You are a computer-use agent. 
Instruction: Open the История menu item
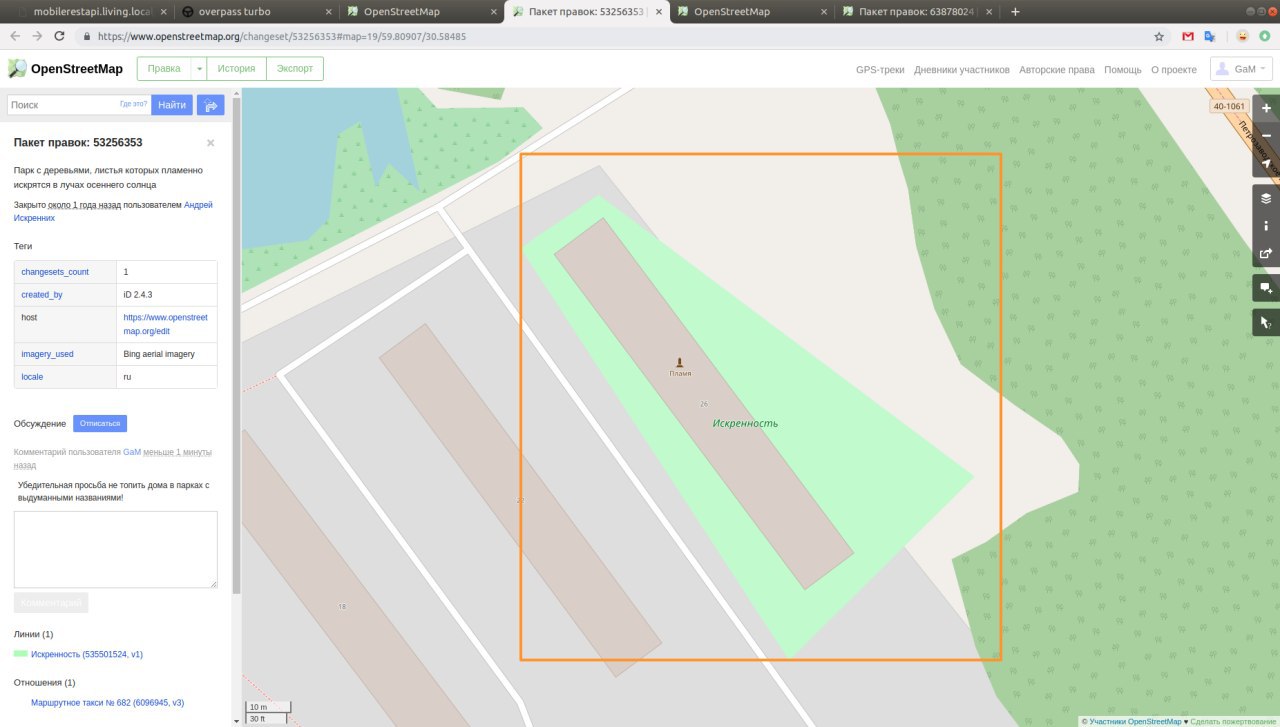click(236, 69)
